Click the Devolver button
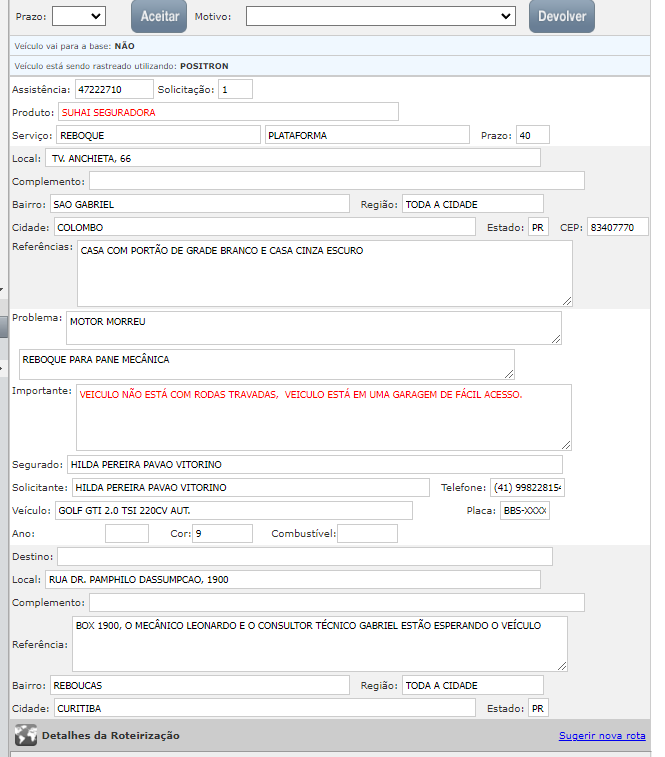This screenshot has height=757, width=665. 562,16
